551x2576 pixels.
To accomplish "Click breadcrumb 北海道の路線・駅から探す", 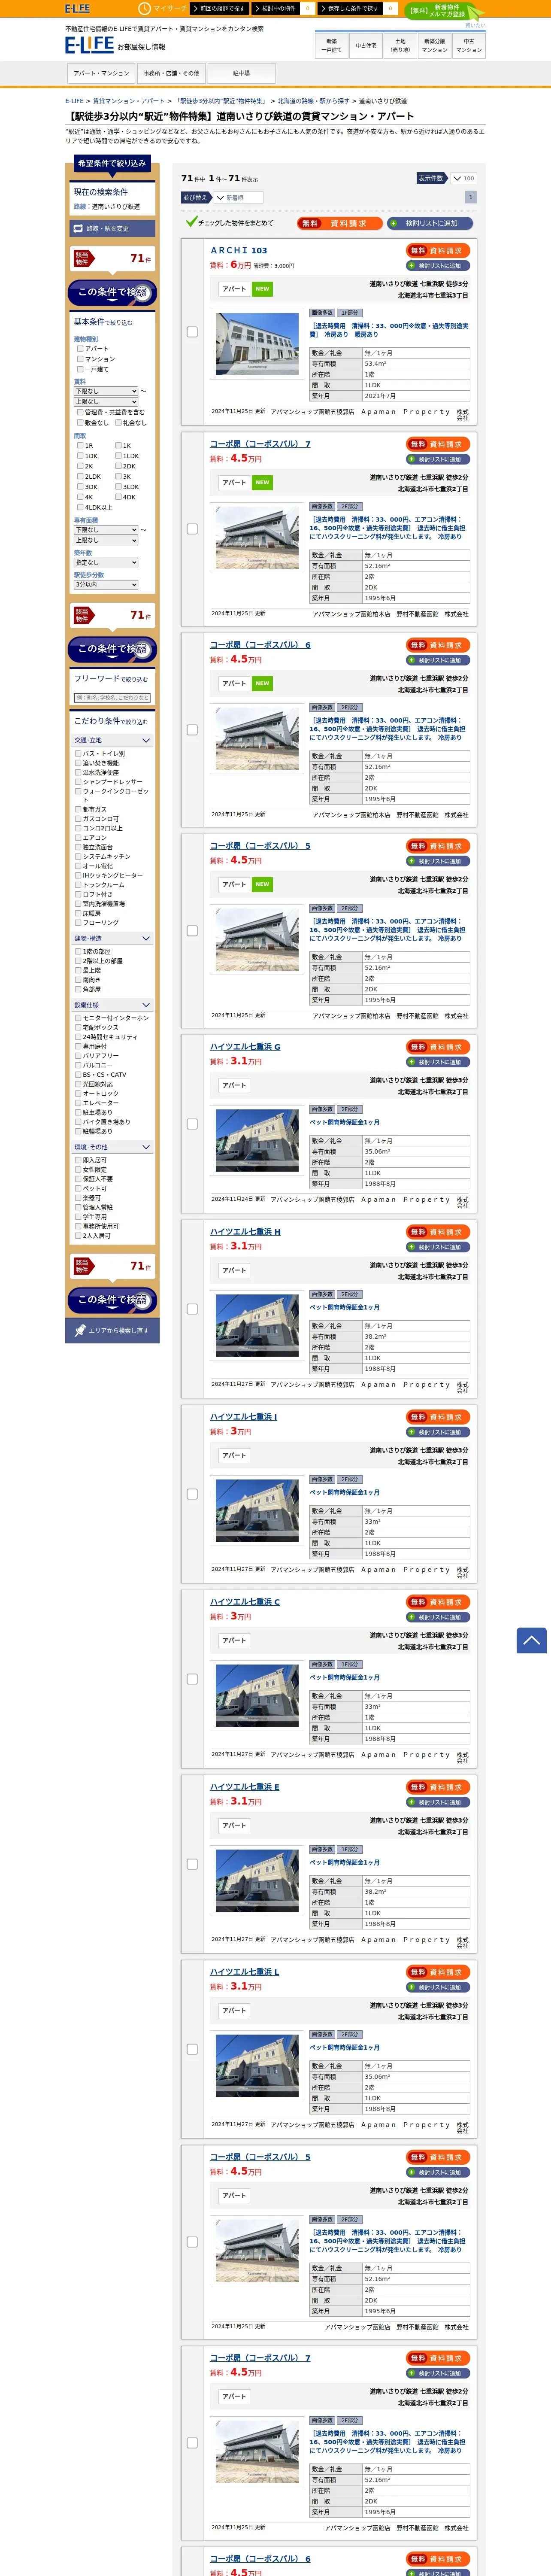I will (314, 101).
